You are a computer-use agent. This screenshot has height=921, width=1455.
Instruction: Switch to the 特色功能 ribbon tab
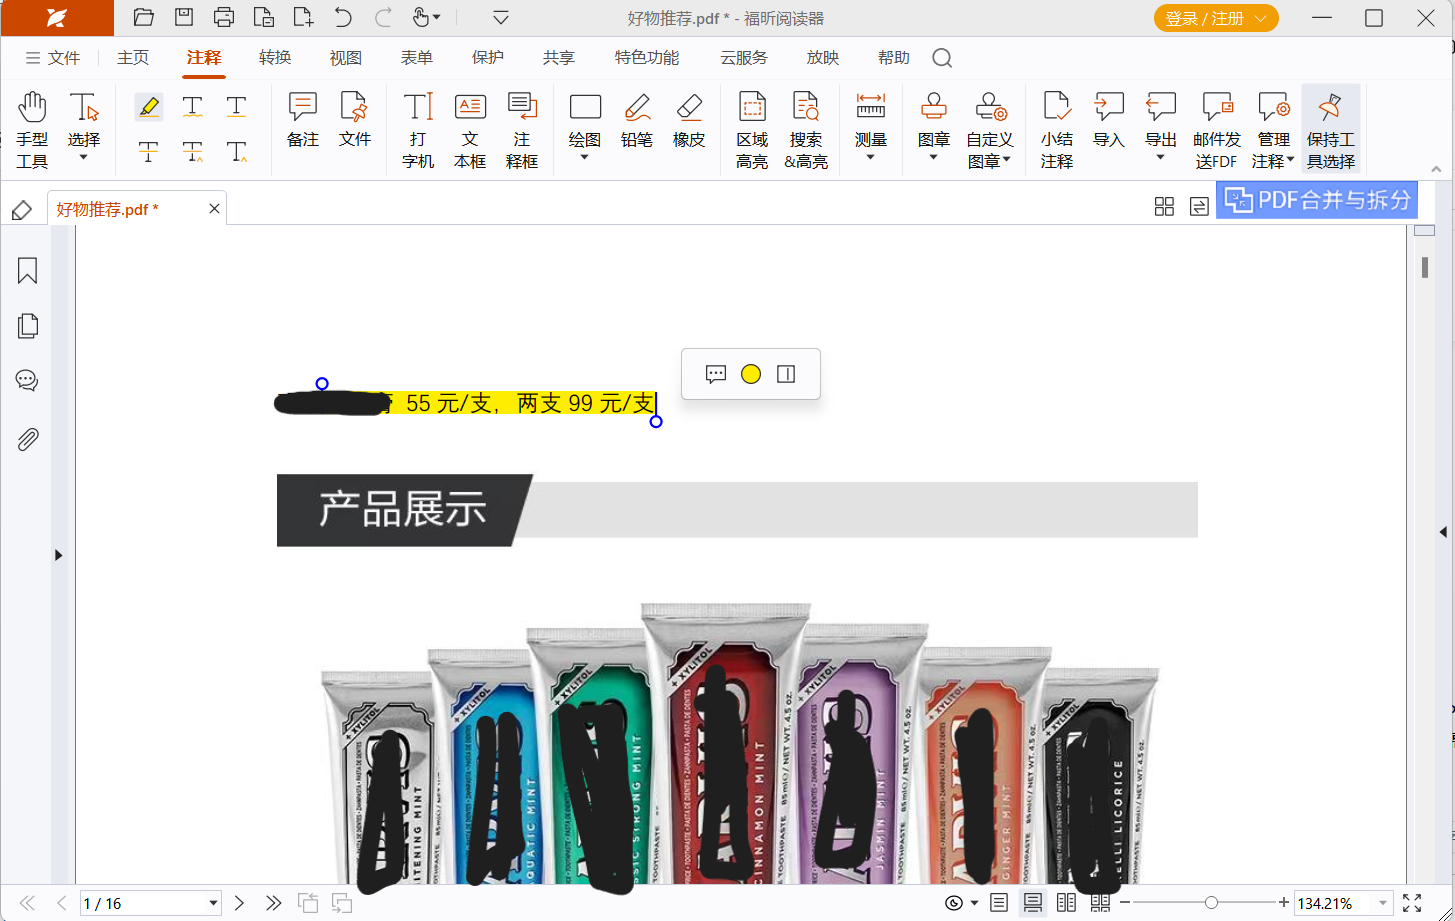coord(647,58)
